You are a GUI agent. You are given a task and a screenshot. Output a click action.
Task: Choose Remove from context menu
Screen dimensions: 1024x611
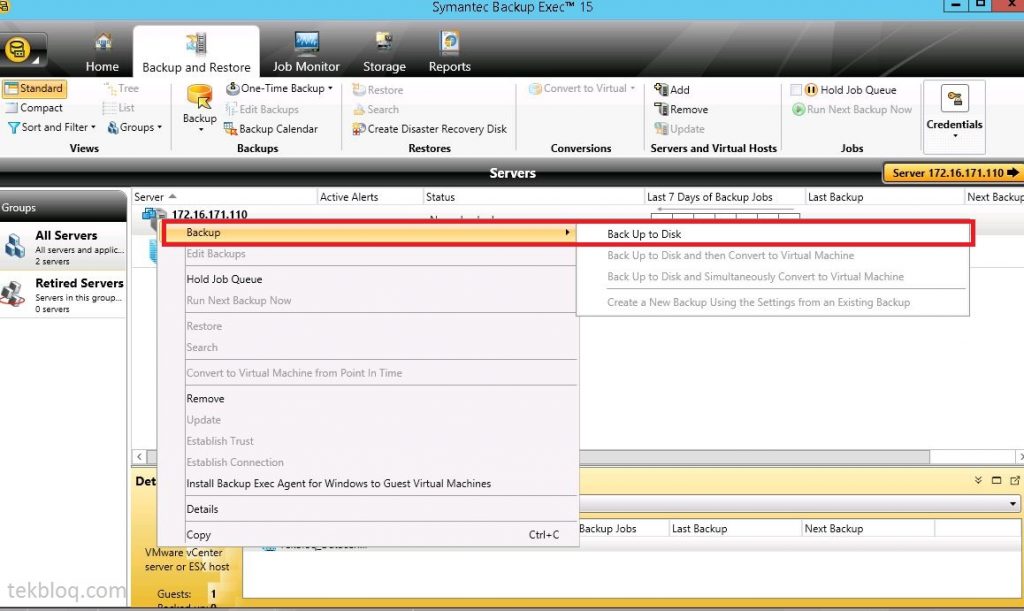[x=205, y=399]
